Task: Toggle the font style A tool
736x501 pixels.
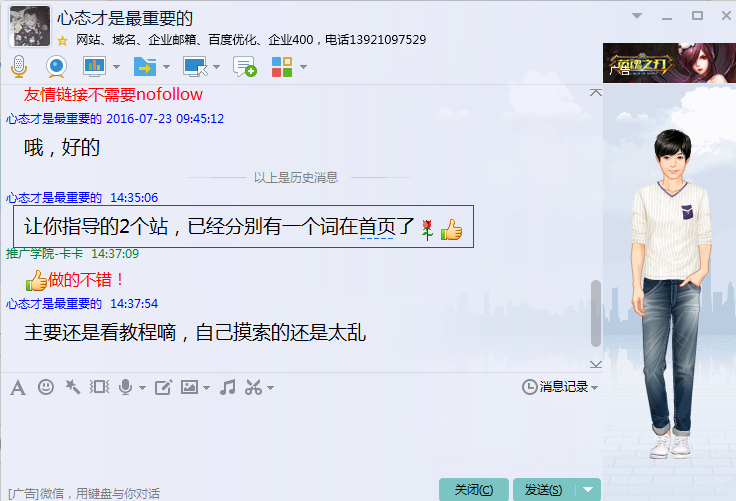Action: pyautogui.click(x=18, y=388)
